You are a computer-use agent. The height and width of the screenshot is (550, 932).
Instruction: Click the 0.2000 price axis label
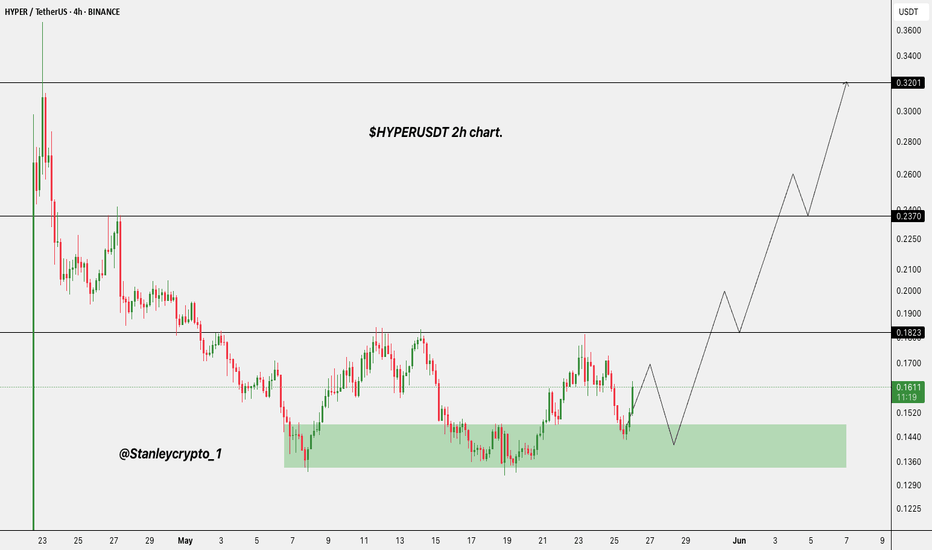[908, 291]
